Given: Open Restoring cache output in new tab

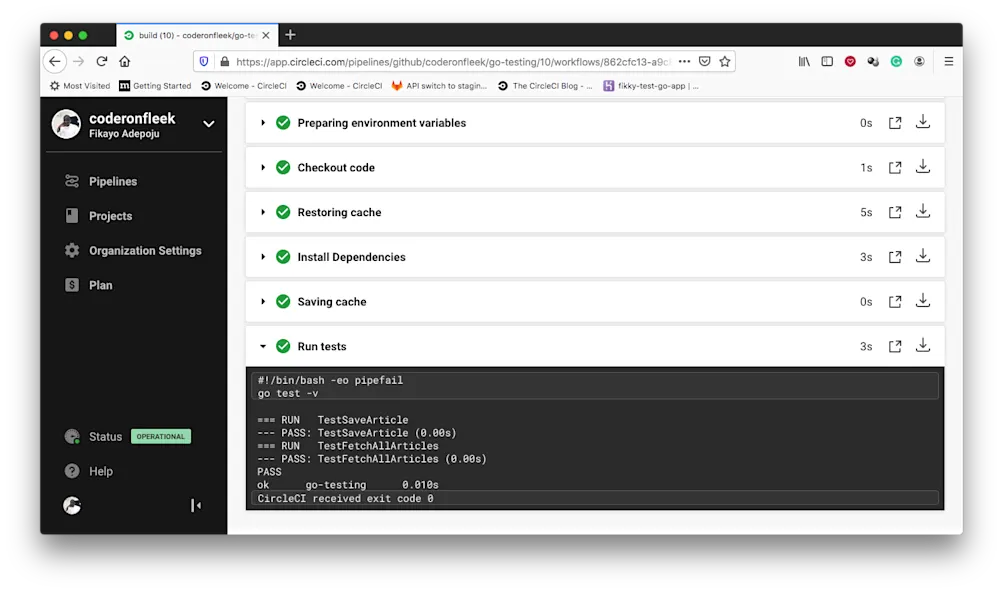Looking at the screenshot, I should coord(895,212).
